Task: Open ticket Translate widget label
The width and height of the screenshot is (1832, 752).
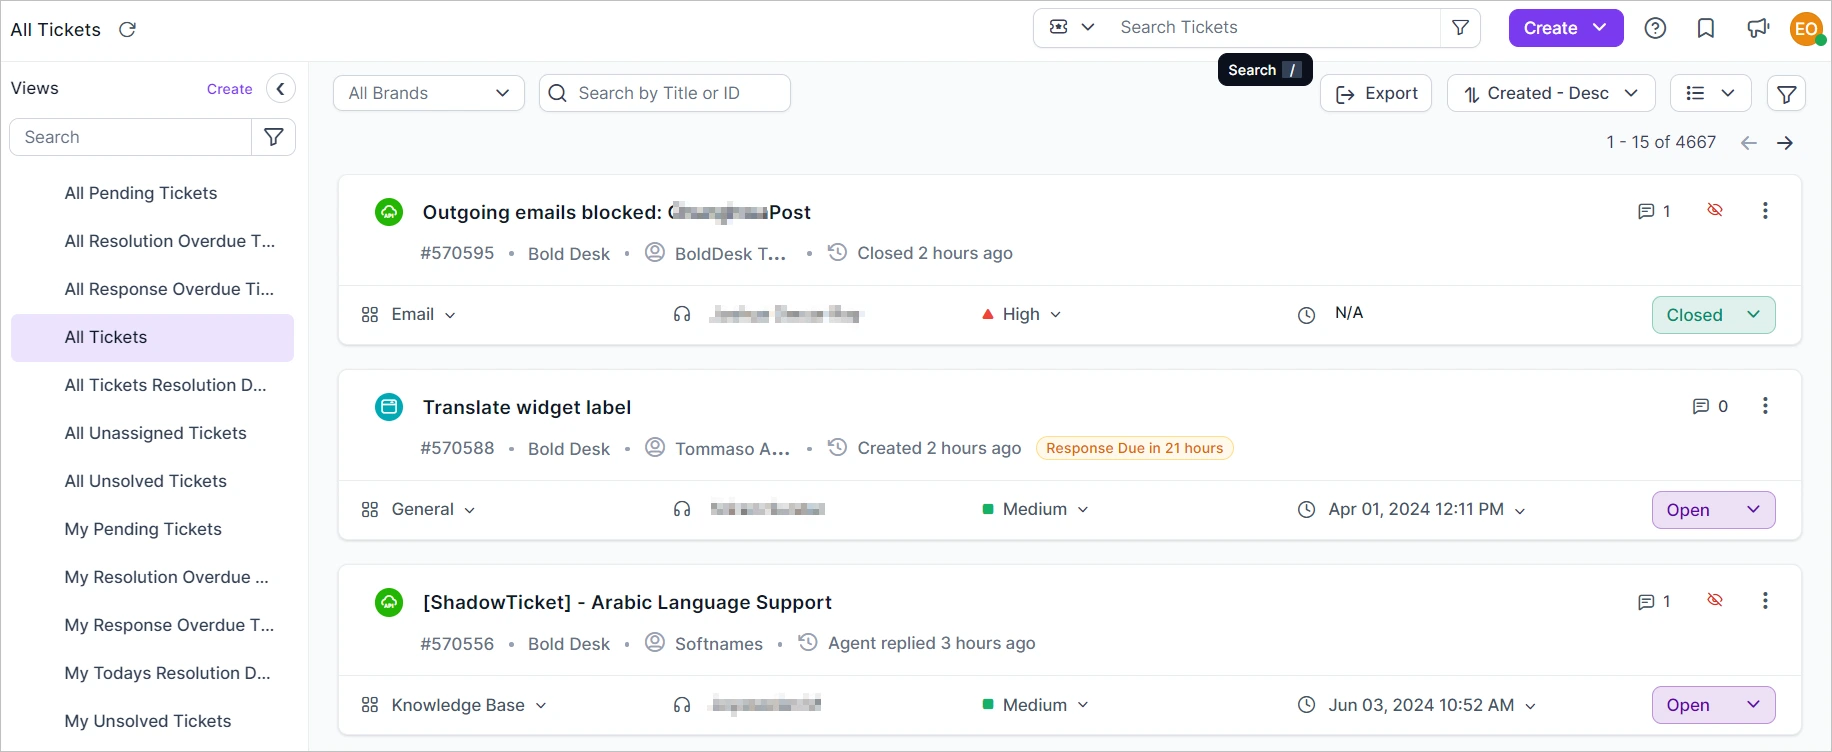Action: 527,407
